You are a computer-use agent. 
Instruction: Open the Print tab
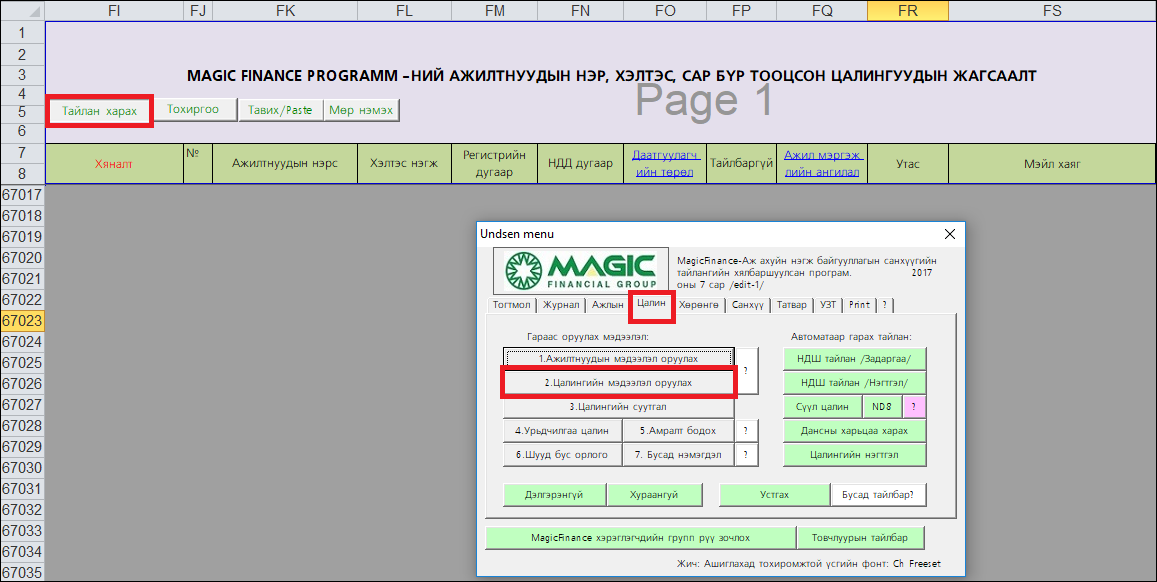859,305
